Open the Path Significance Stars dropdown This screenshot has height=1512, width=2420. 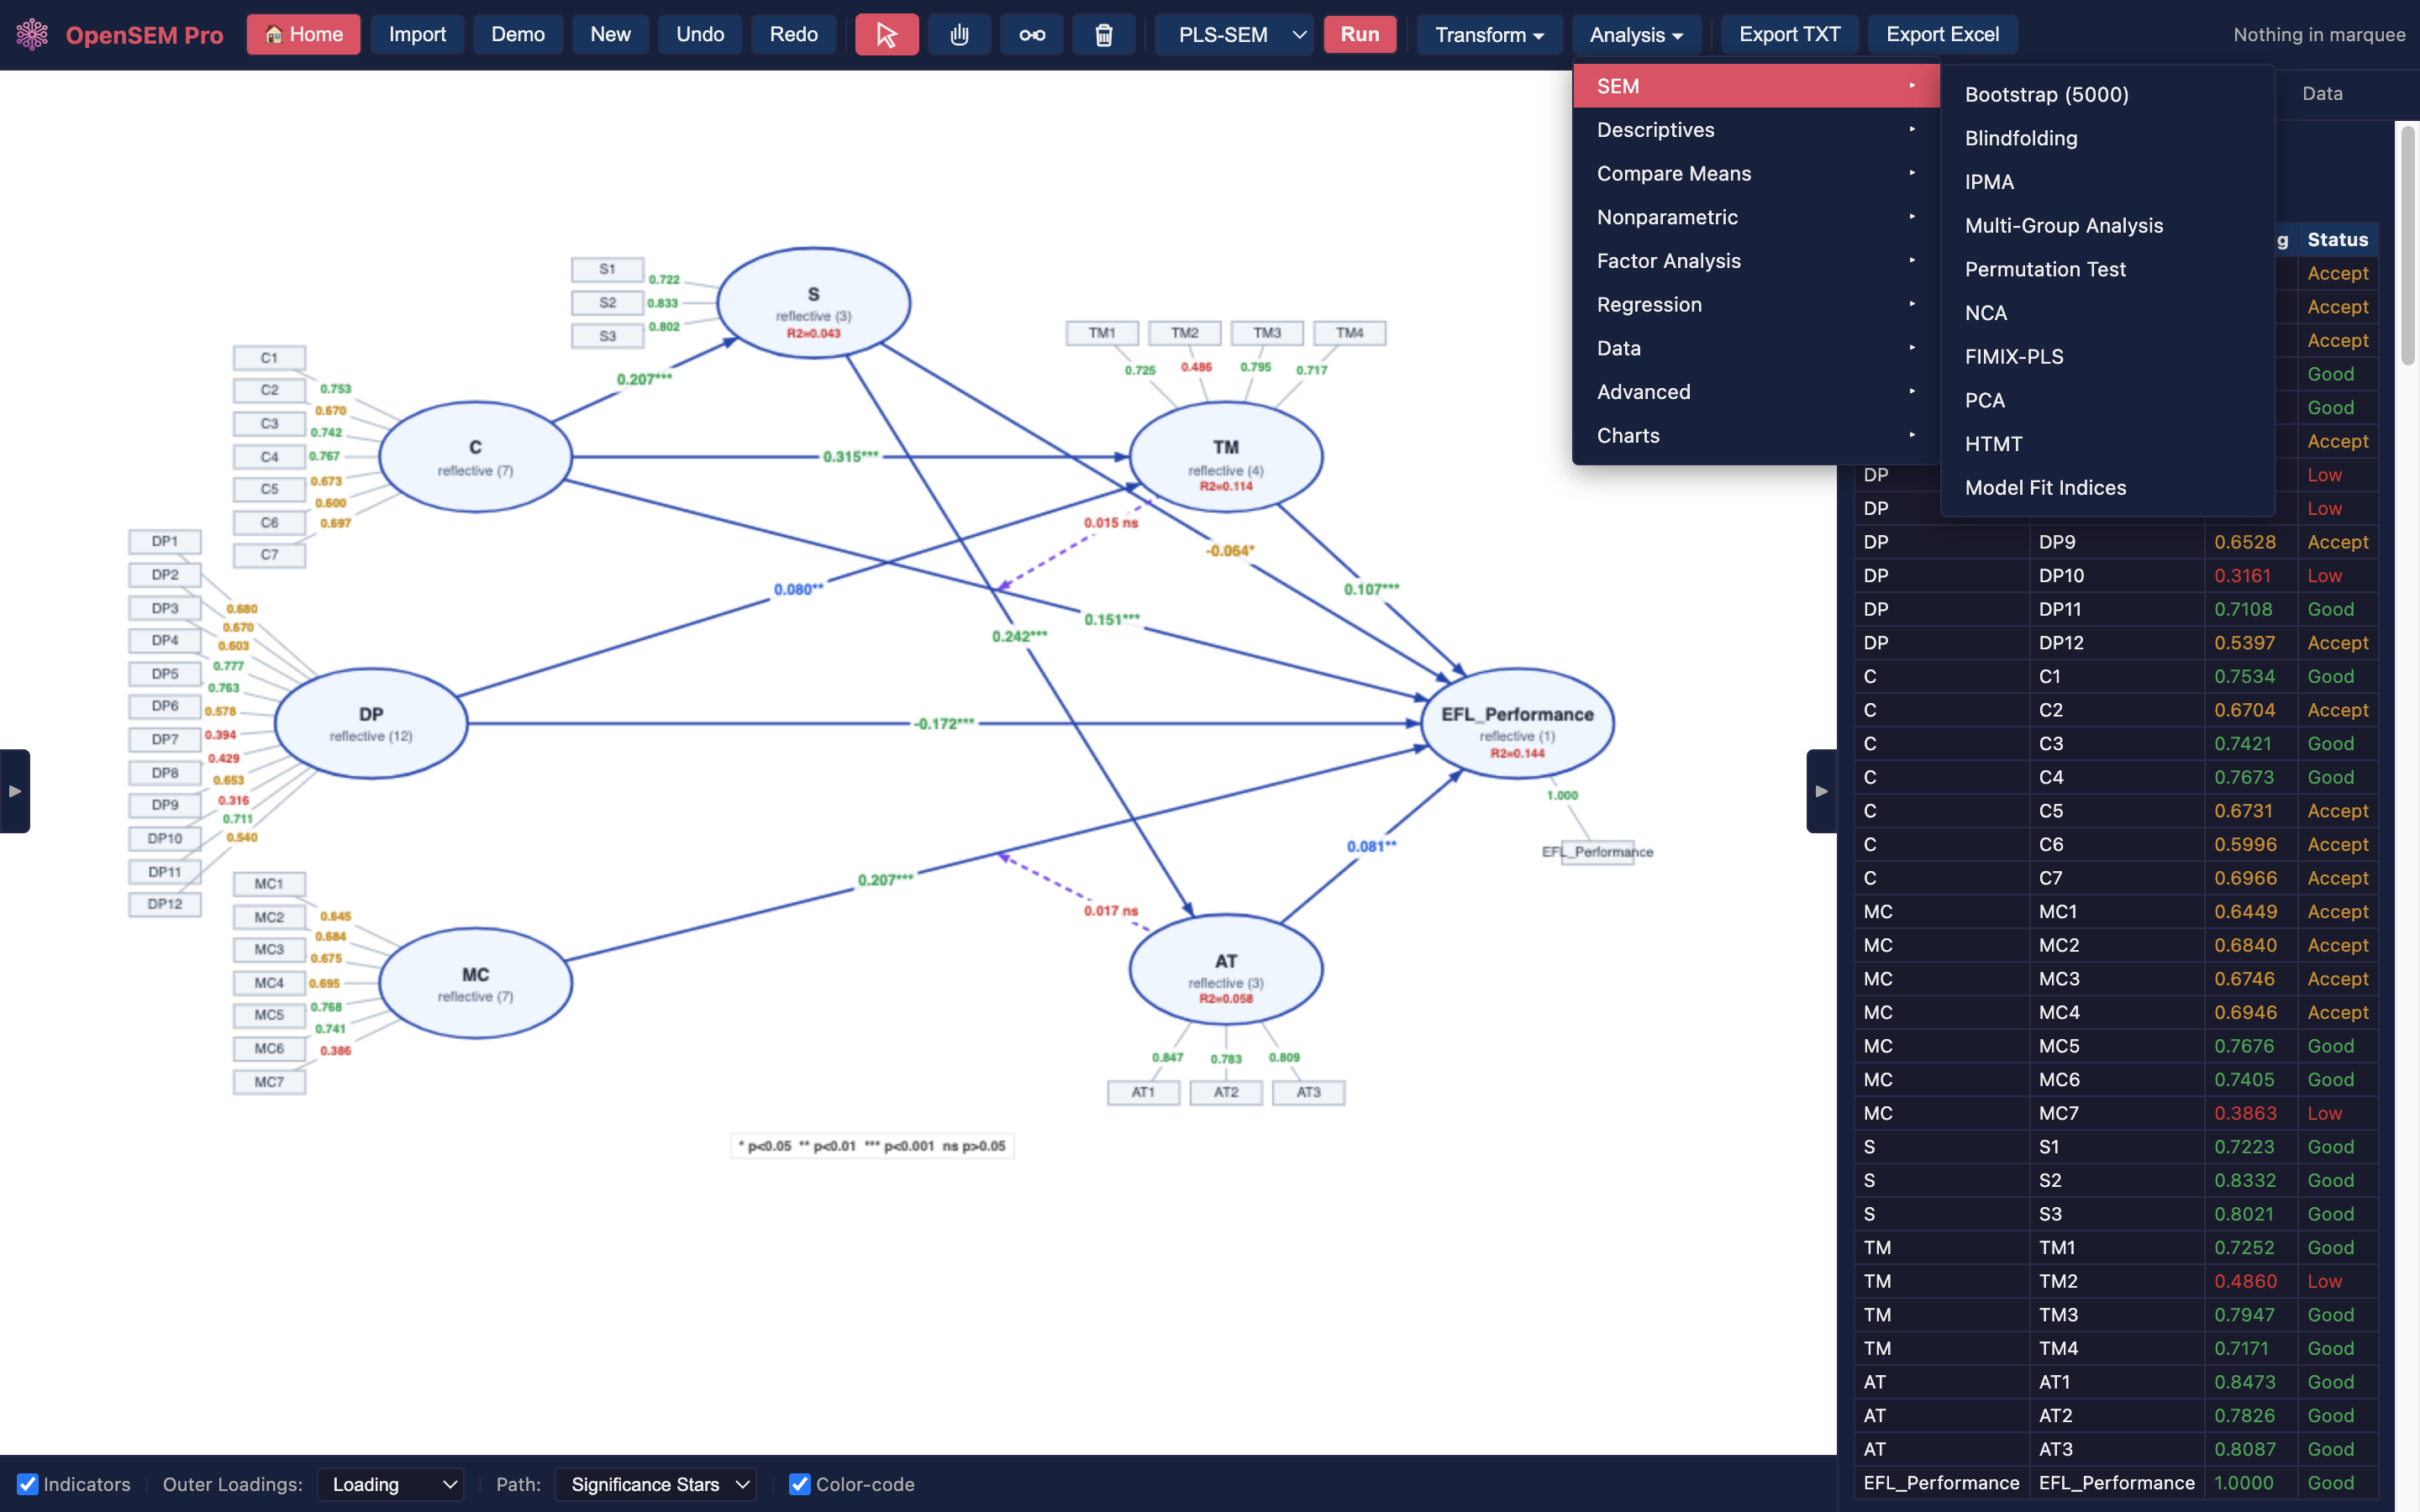pyautogui.click(x=655, y=1484)
